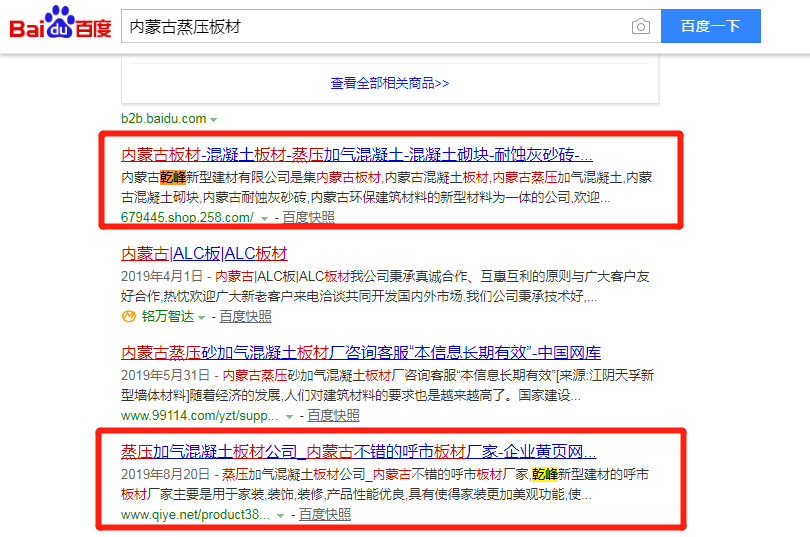Open result 内蒙古|ALC板|ALC板材
The width and height of the screenshot is (810, 537).
point(204,254)
